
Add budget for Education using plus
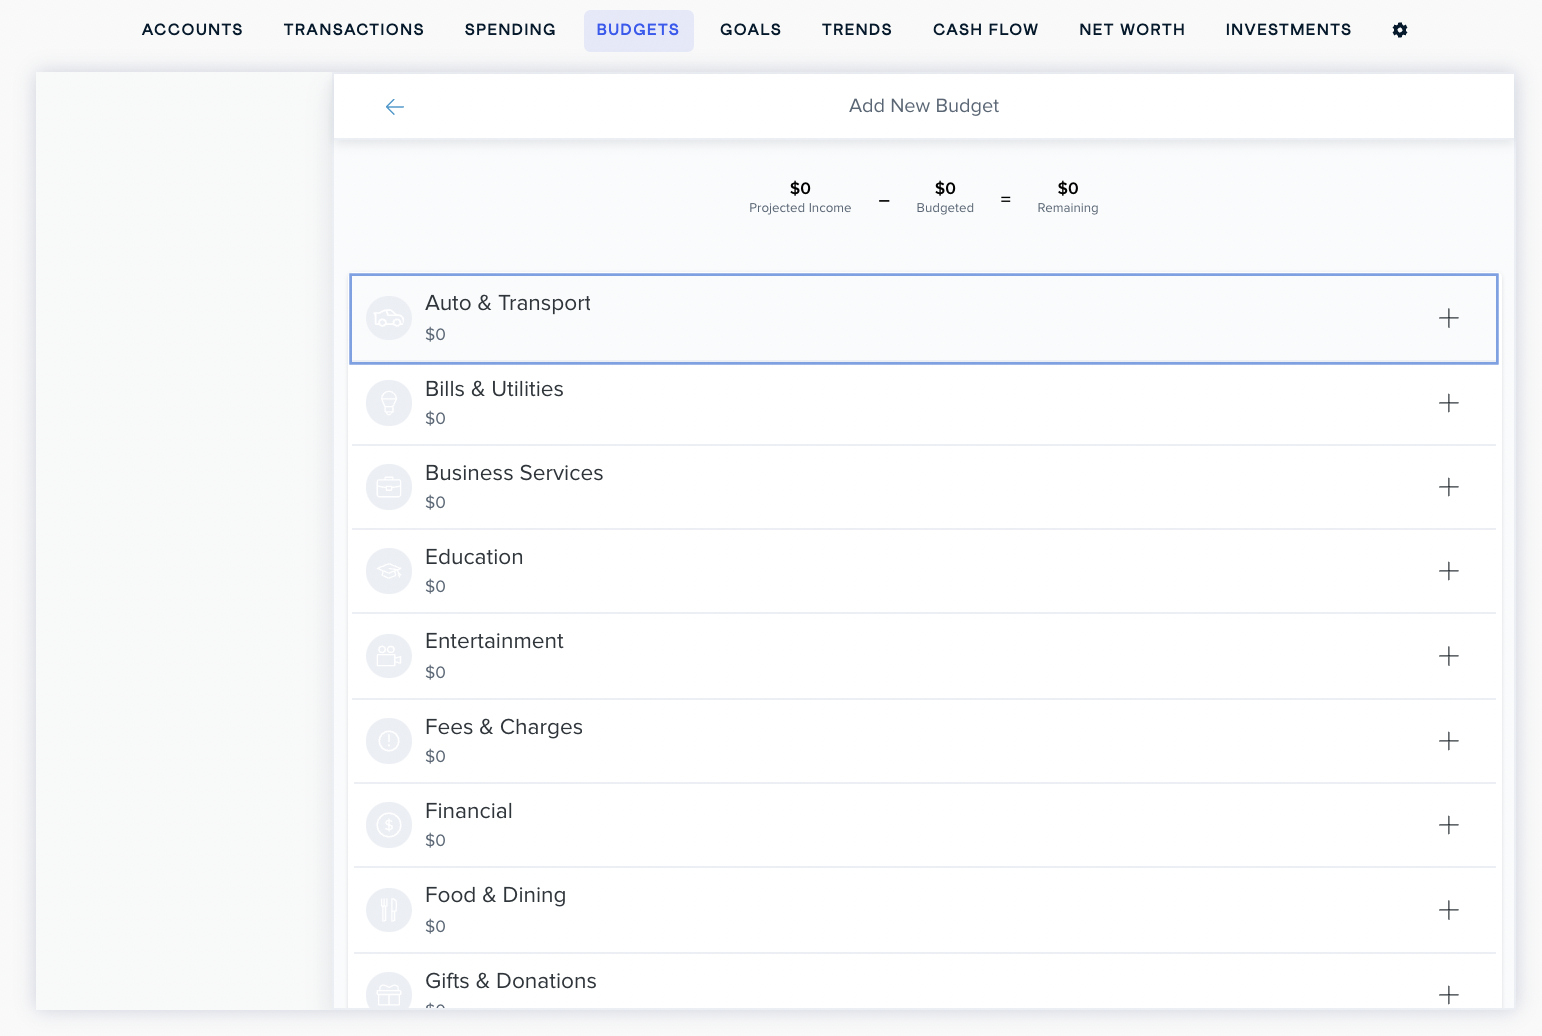point(1448,571)
